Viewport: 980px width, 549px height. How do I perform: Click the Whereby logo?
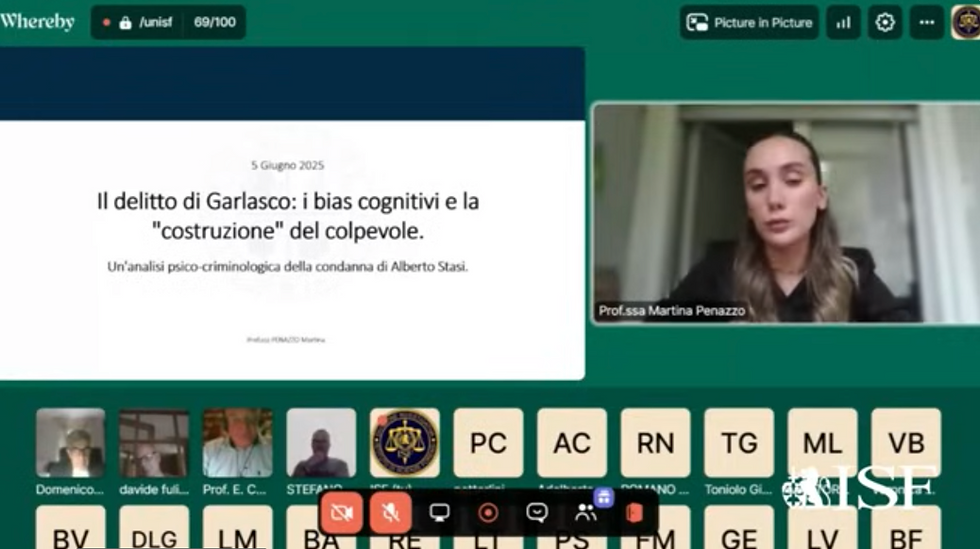[38, 22]
